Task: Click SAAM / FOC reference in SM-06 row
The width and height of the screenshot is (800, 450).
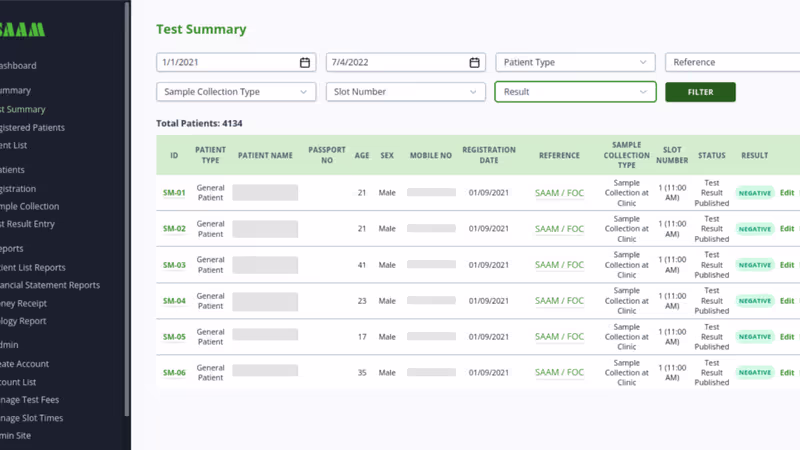Action: 559,372
